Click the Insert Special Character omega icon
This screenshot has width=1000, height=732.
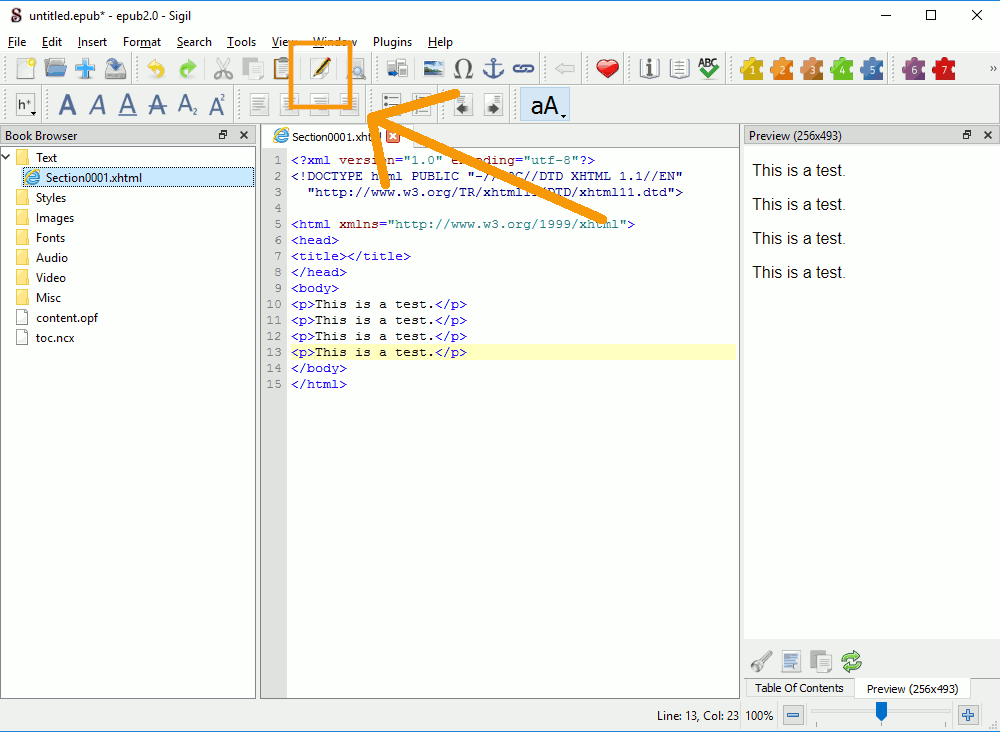(x=463, y=69)
